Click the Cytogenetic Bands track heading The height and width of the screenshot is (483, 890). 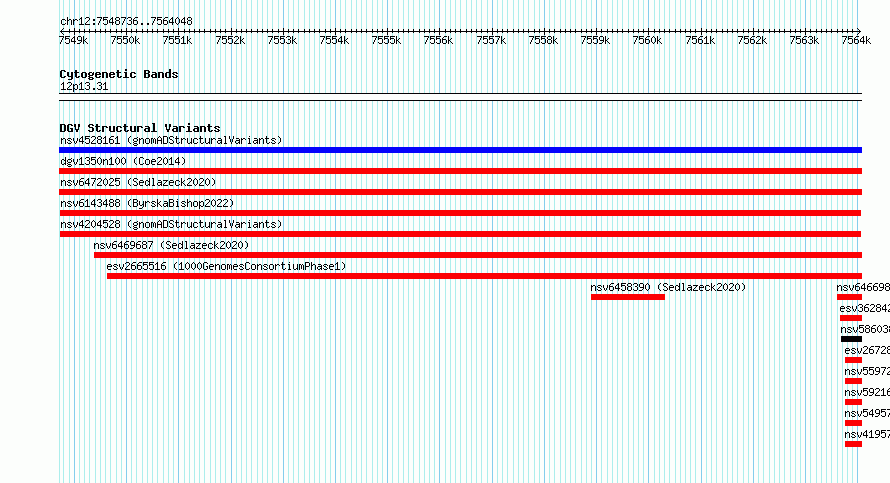tap(119, 74)
